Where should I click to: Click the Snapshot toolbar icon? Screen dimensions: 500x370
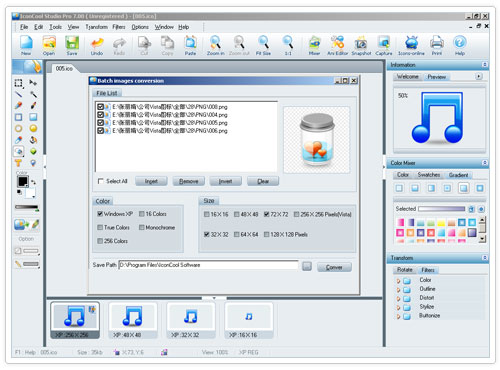point(361,43)
